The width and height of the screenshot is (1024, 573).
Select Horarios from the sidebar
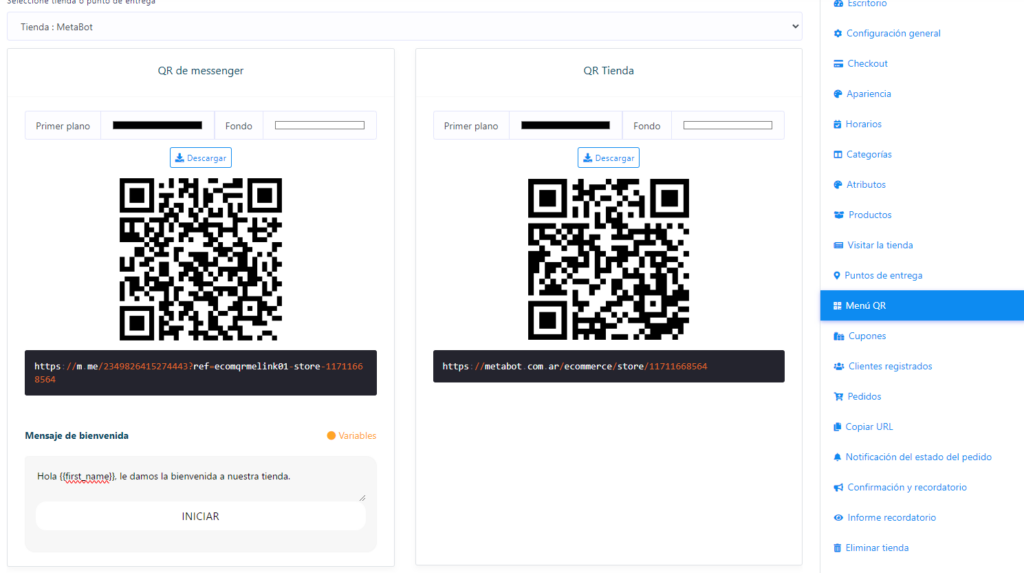click(863, 124)
